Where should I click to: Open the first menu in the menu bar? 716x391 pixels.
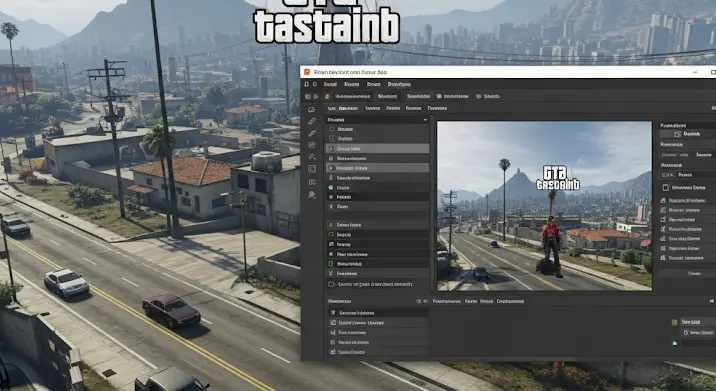pos(330,84)
